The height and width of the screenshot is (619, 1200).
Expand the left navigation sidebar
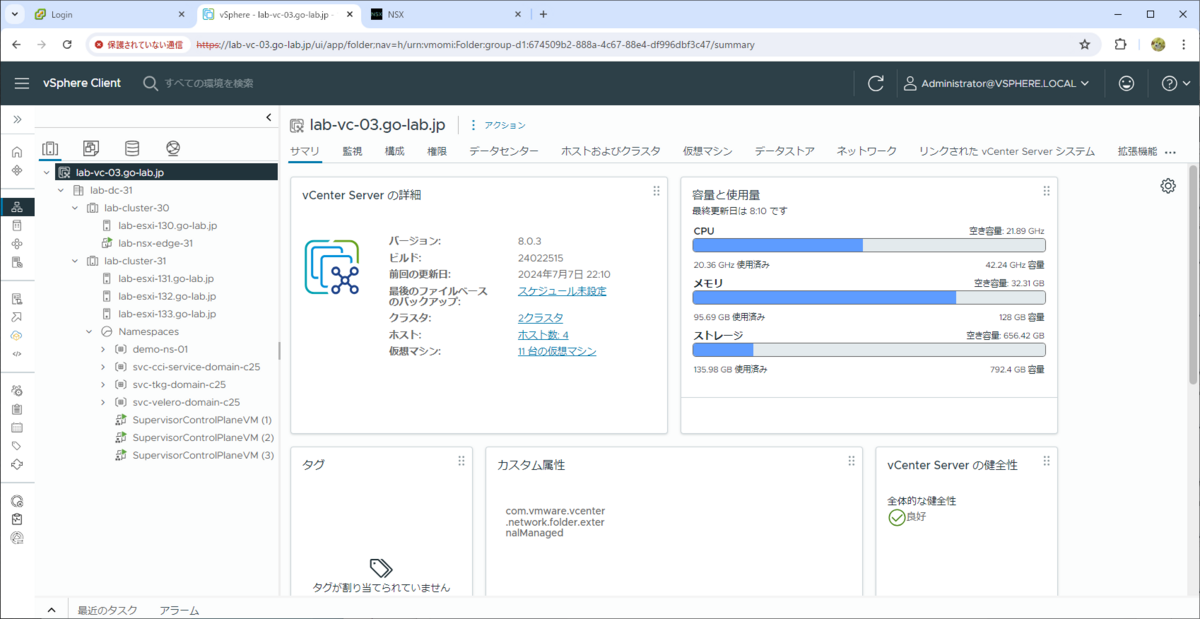click(17, 119)
